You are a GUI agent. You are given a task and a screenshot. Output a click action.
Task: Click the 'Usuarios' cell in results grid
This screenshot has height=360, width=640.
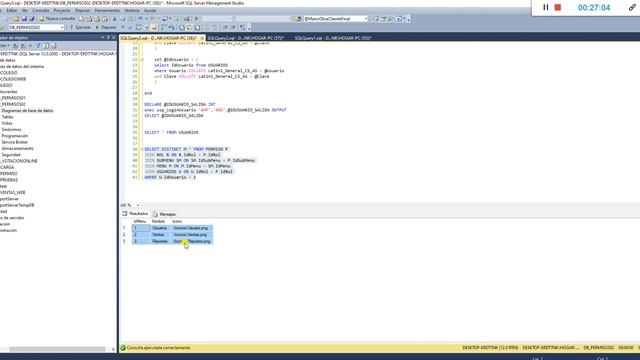(161, 228)
